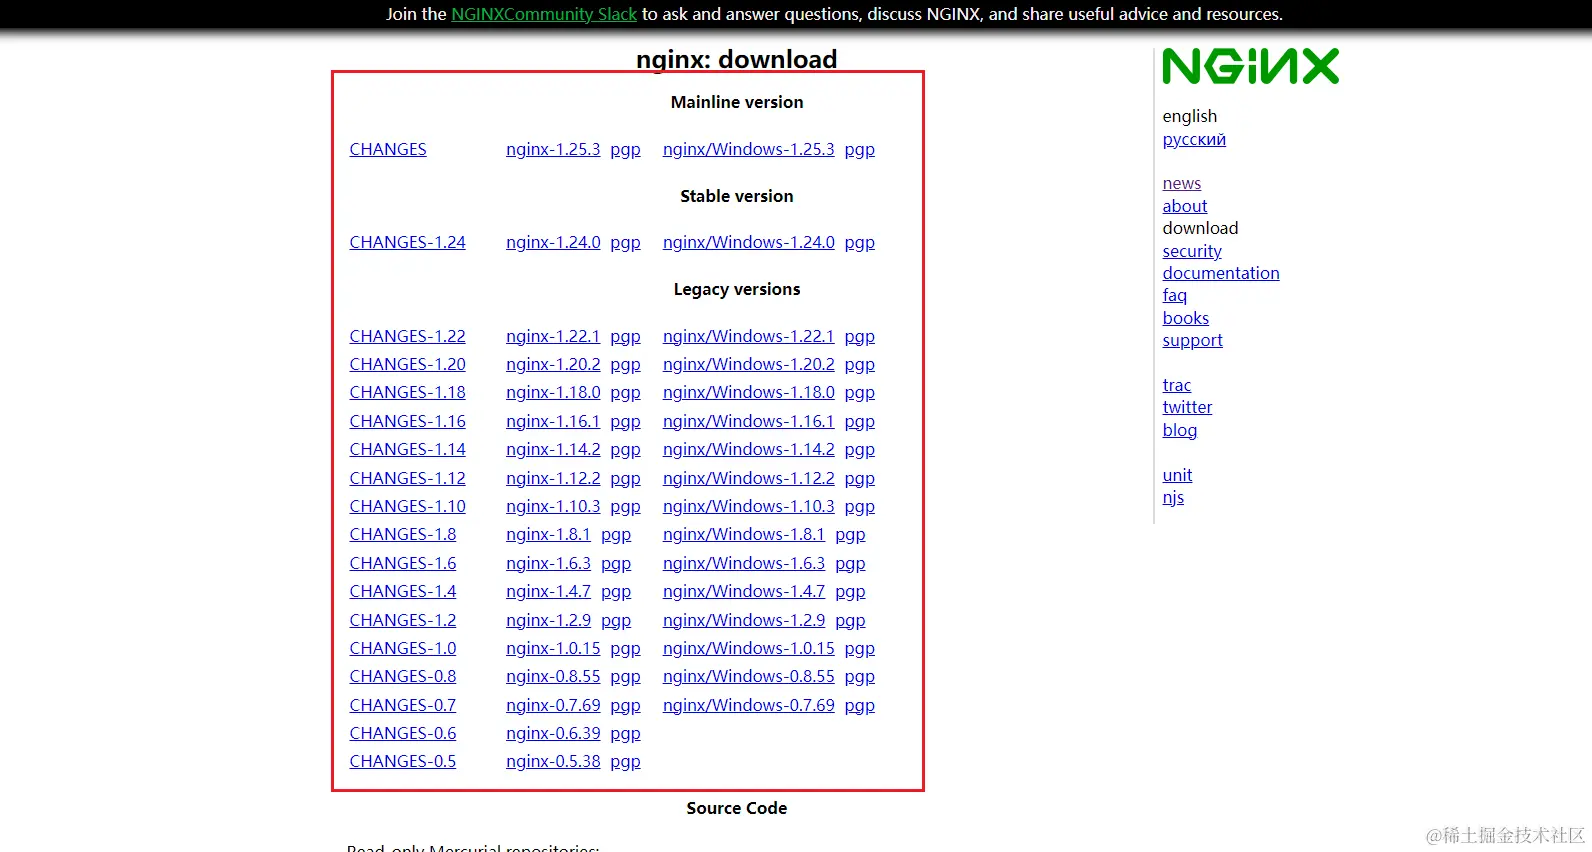Download nginx/Windows-1.2.9
The image size is (1592, 852).
pyautogui.click(x=743, y=620)
